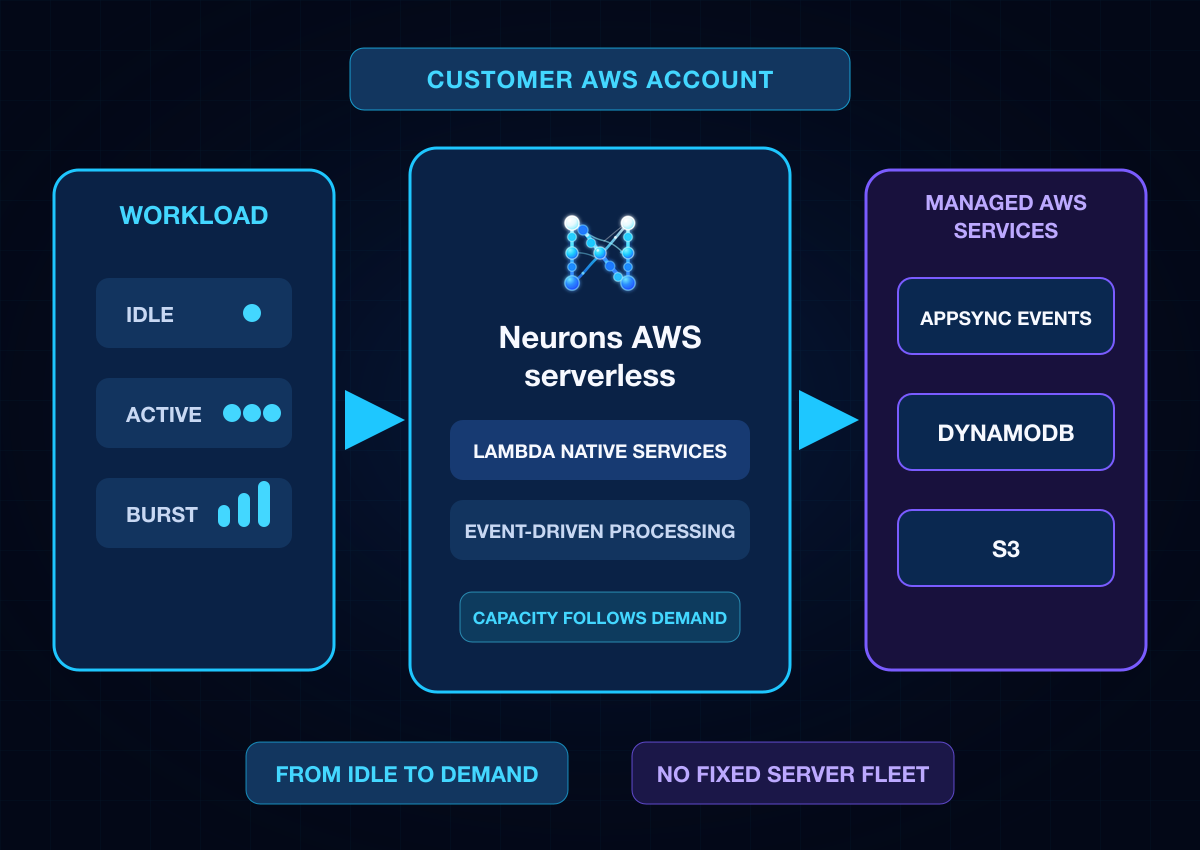Click the Event-Driven Processing box
The image size is (1200, 850).
tap(600, 530)
